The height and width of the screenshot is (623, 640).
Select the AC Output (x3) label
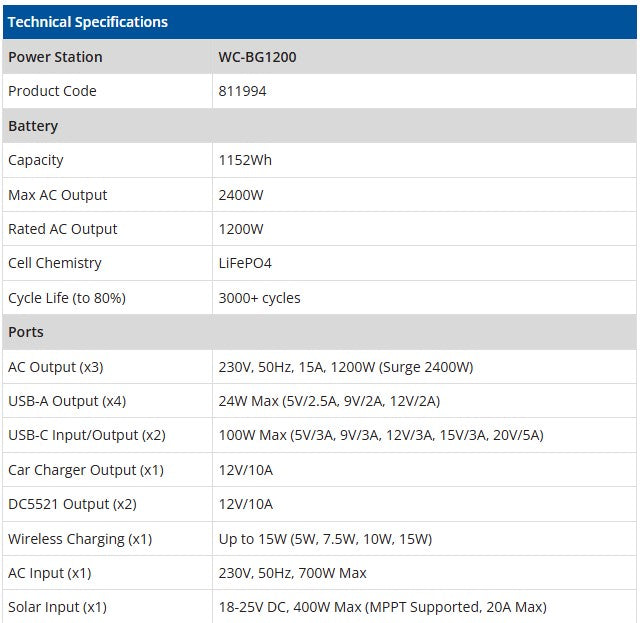[x=55, y=367]
